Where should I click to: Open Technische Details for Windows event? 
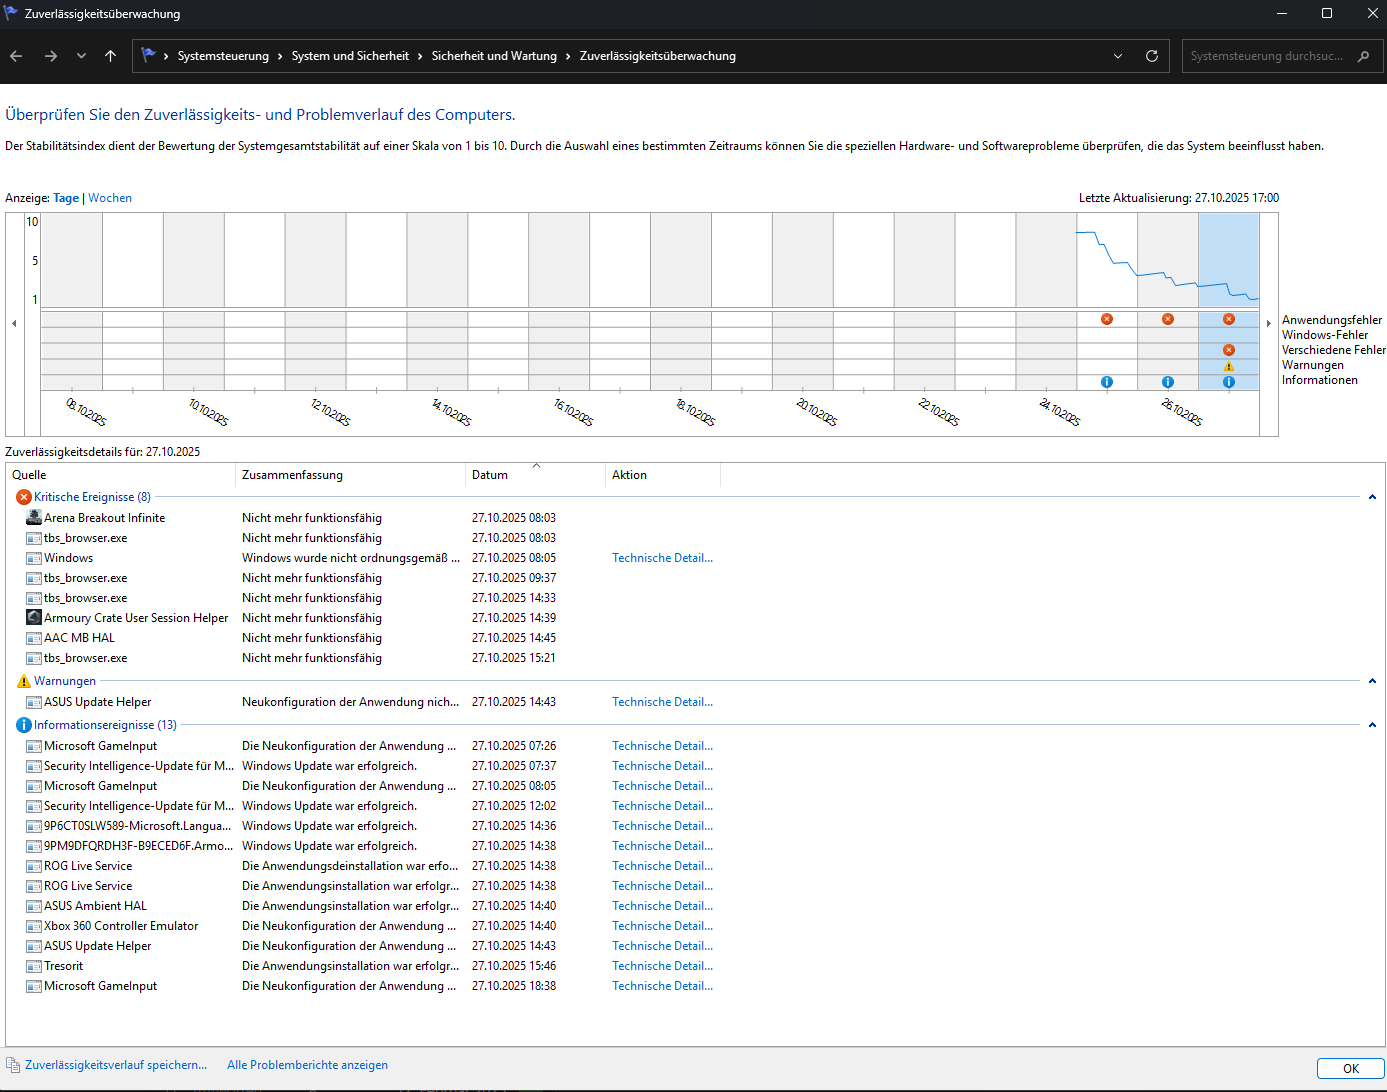coord(663,558)
